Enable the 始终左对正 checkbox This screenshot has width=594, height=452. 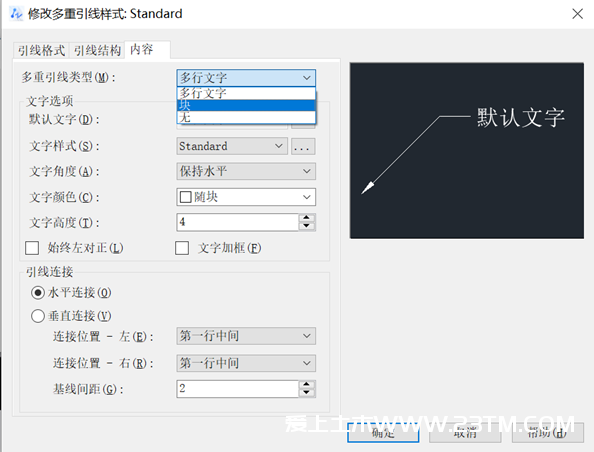click(x=32, y=248)
